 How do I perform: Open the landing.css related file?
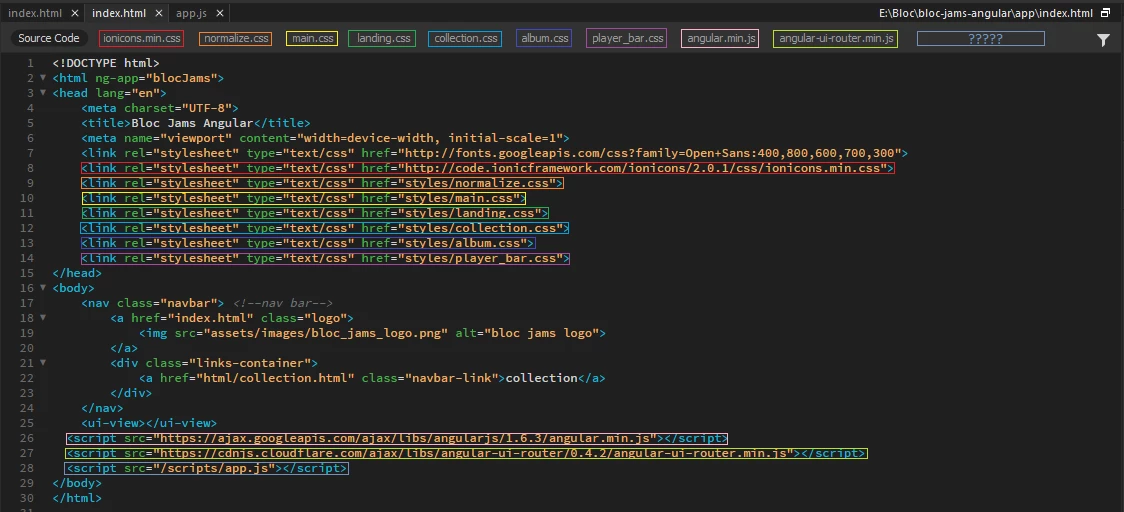(383, 38)
